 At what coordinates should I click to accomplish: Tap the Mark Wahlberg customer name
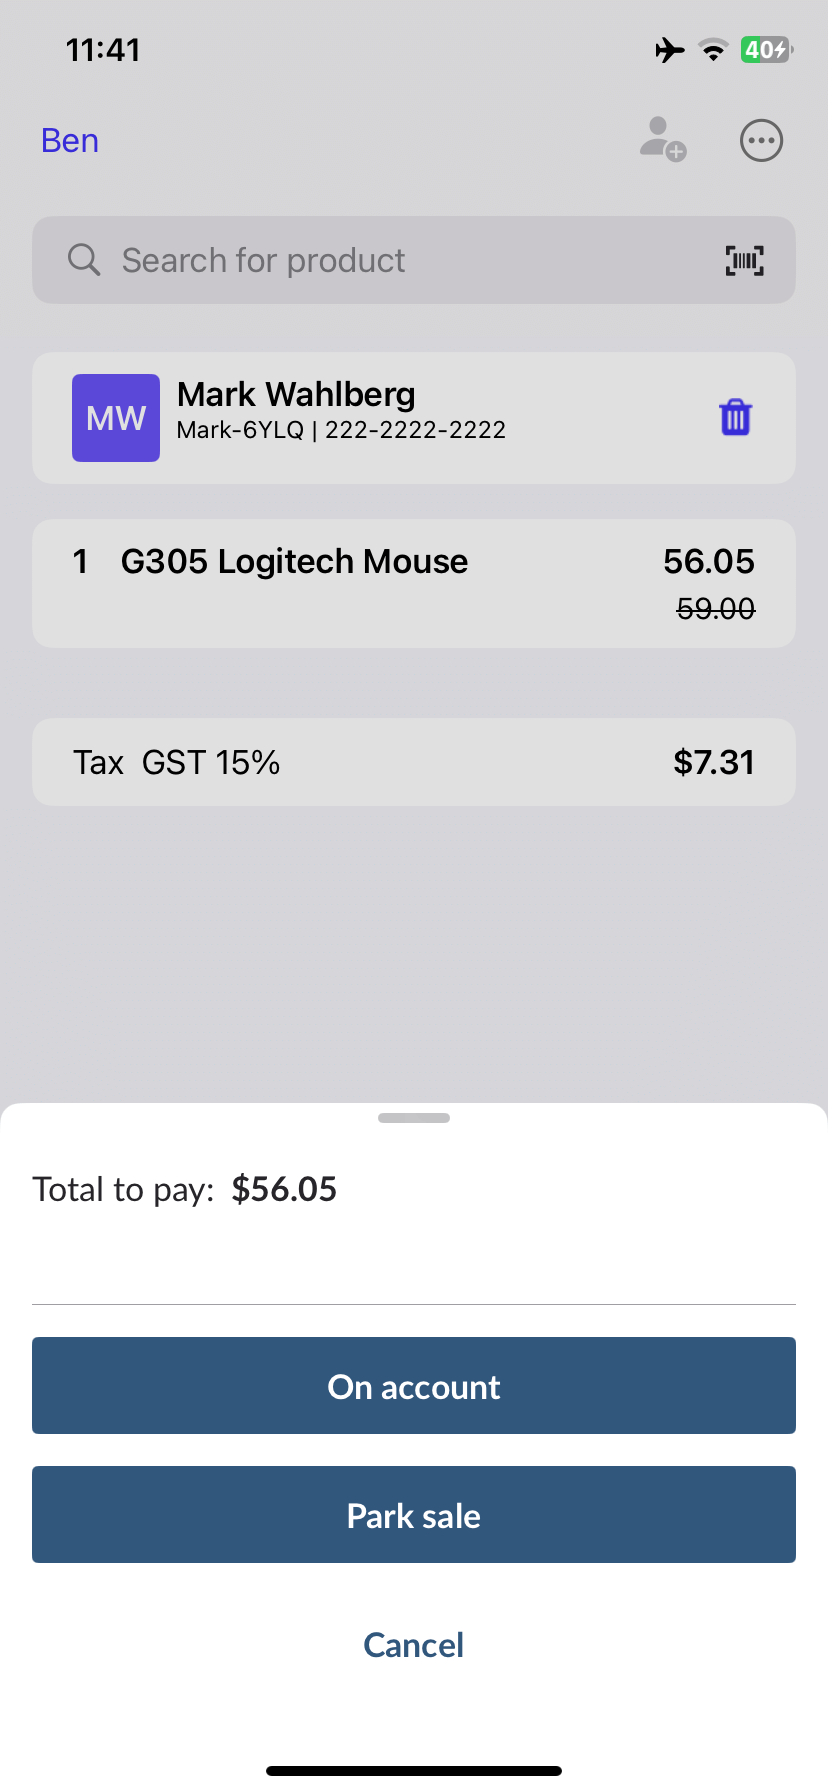296,395
